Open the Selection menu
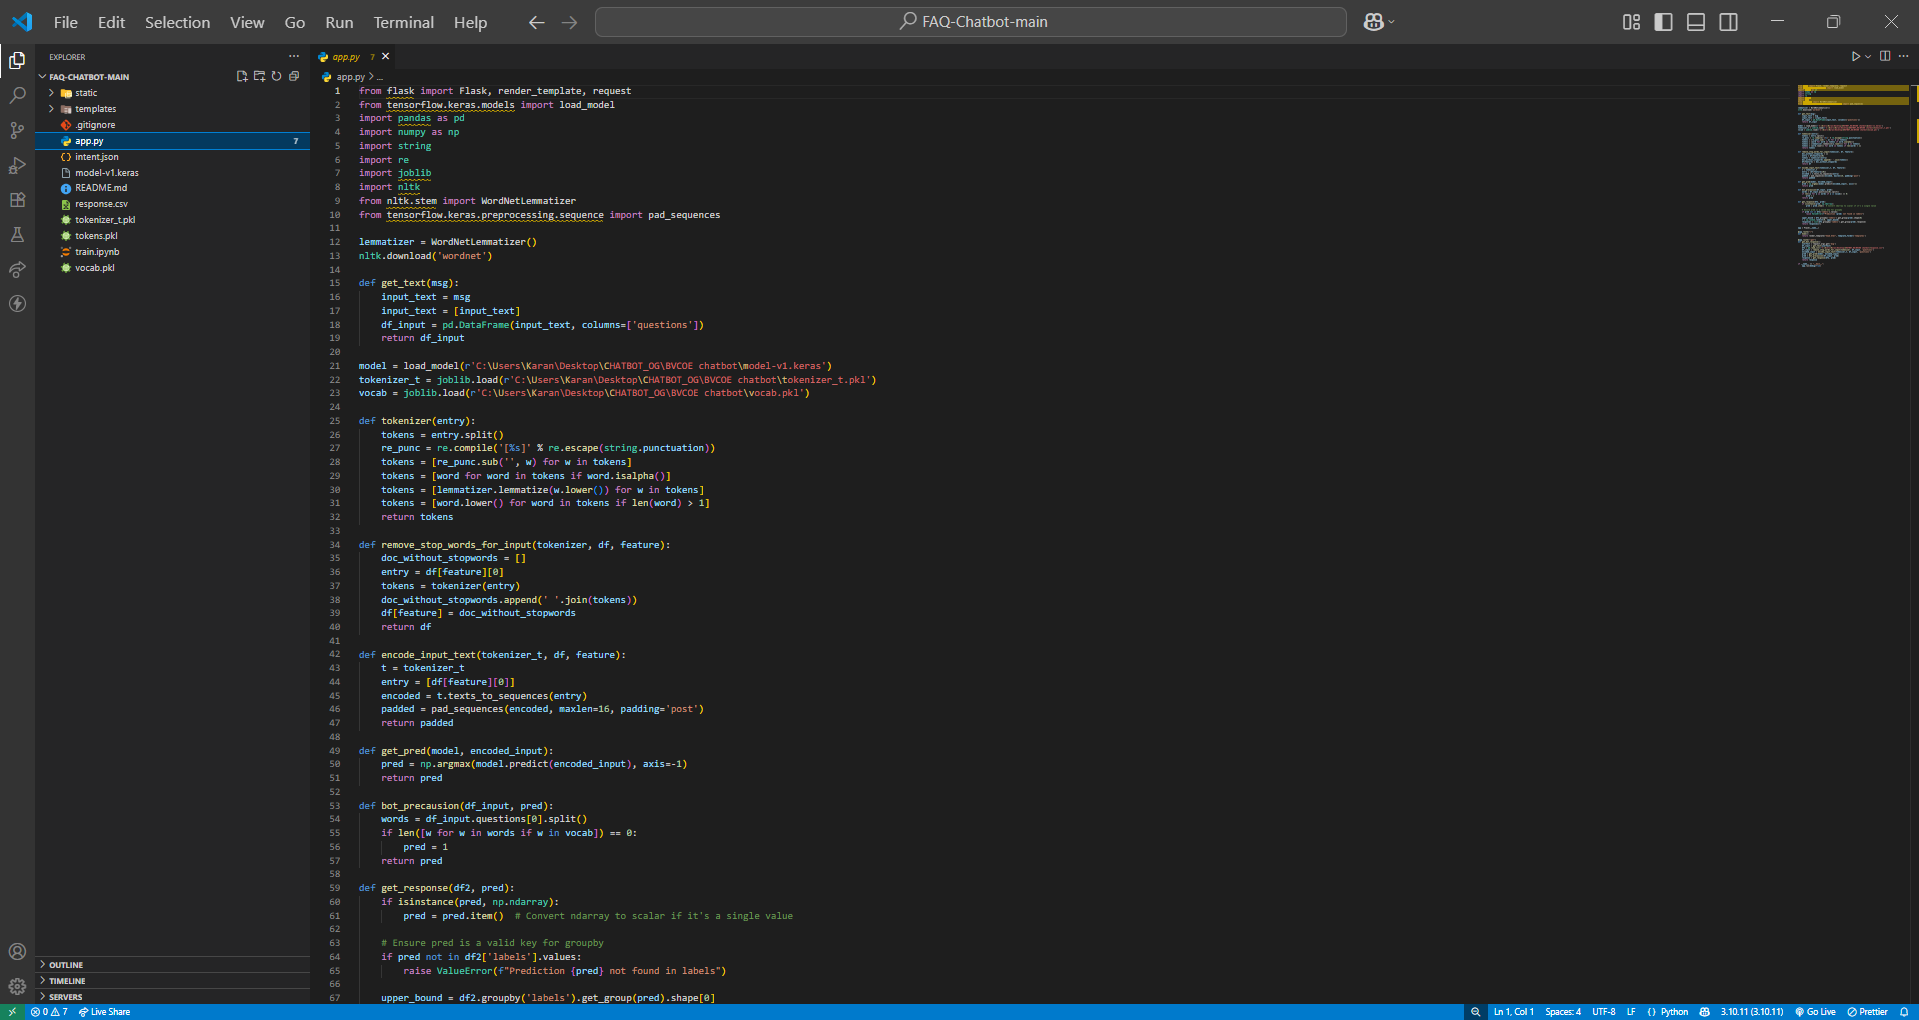 tap(177, 22)
